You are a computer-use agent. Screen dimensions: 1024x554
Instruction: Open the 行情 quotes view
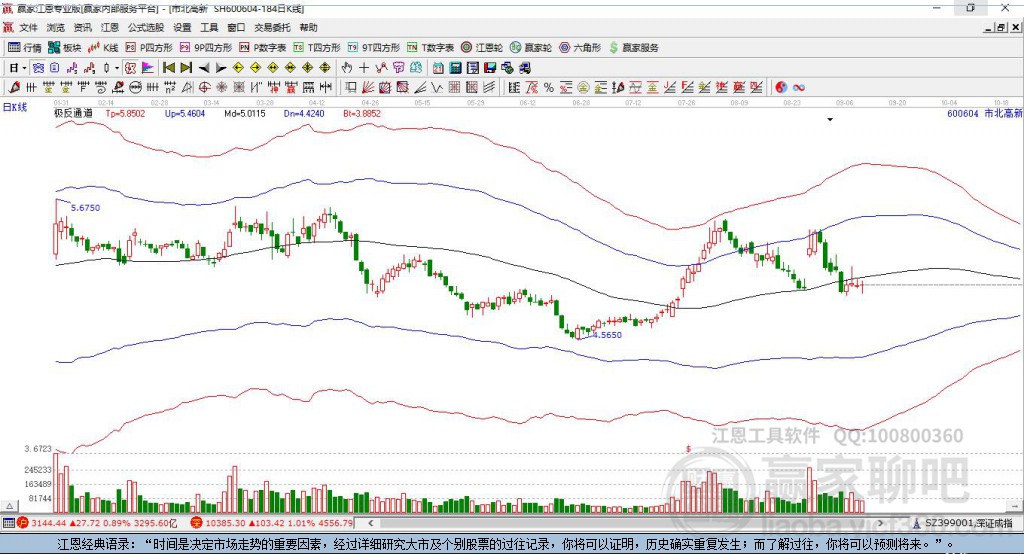tap(25, 48)
